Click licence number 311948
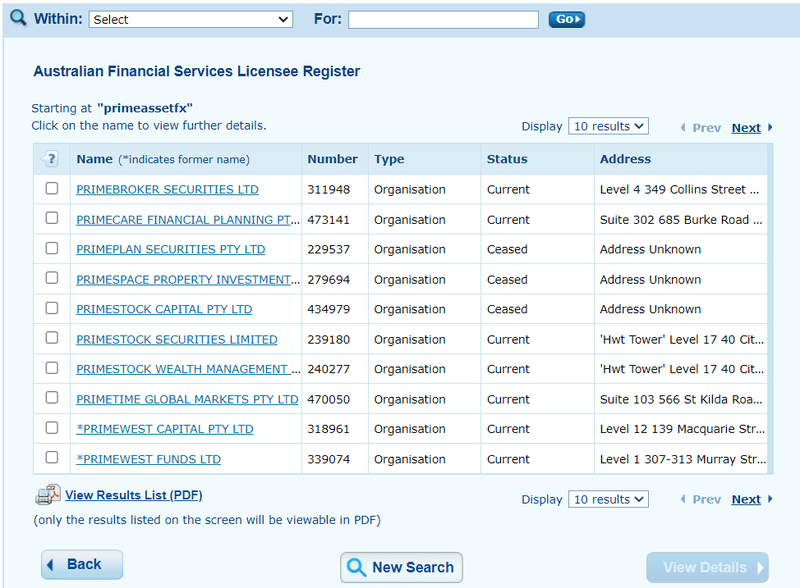800x588 pixels. click(329, 189)
